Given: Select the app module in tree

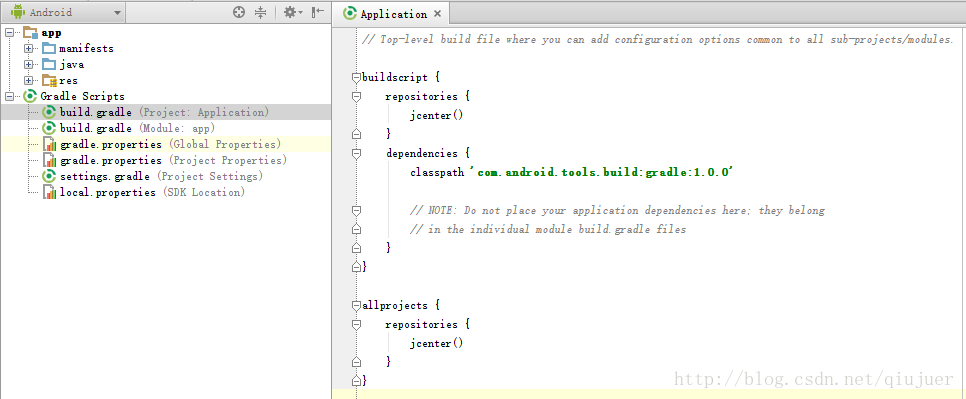Looking at the screenshot, I should pyautogui.click(x=51, y=33).
